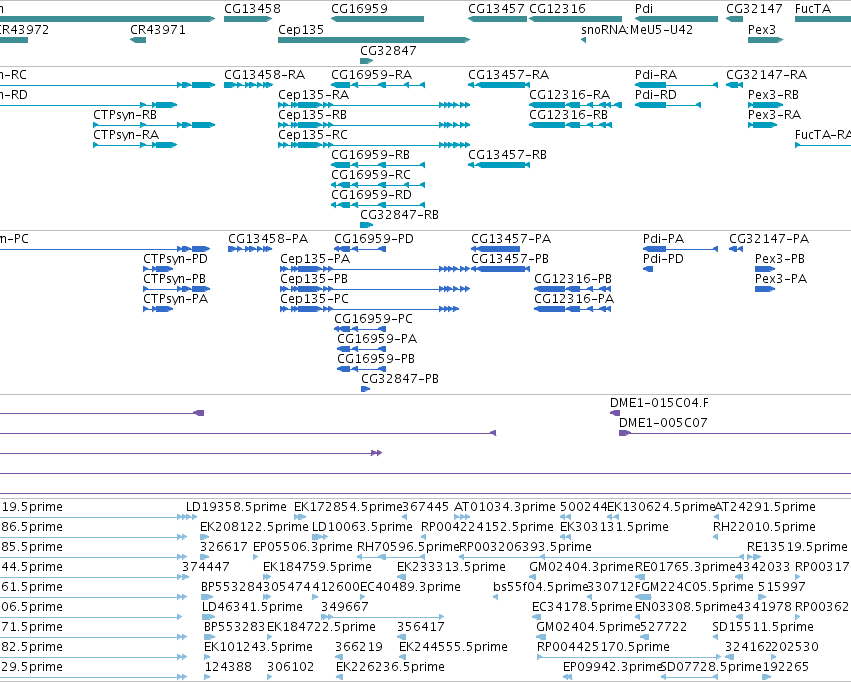Click the Cep135-PC protein label
The width and height of the screenshot is (851, 682).
pyautogui.click(x=314, y=298)
